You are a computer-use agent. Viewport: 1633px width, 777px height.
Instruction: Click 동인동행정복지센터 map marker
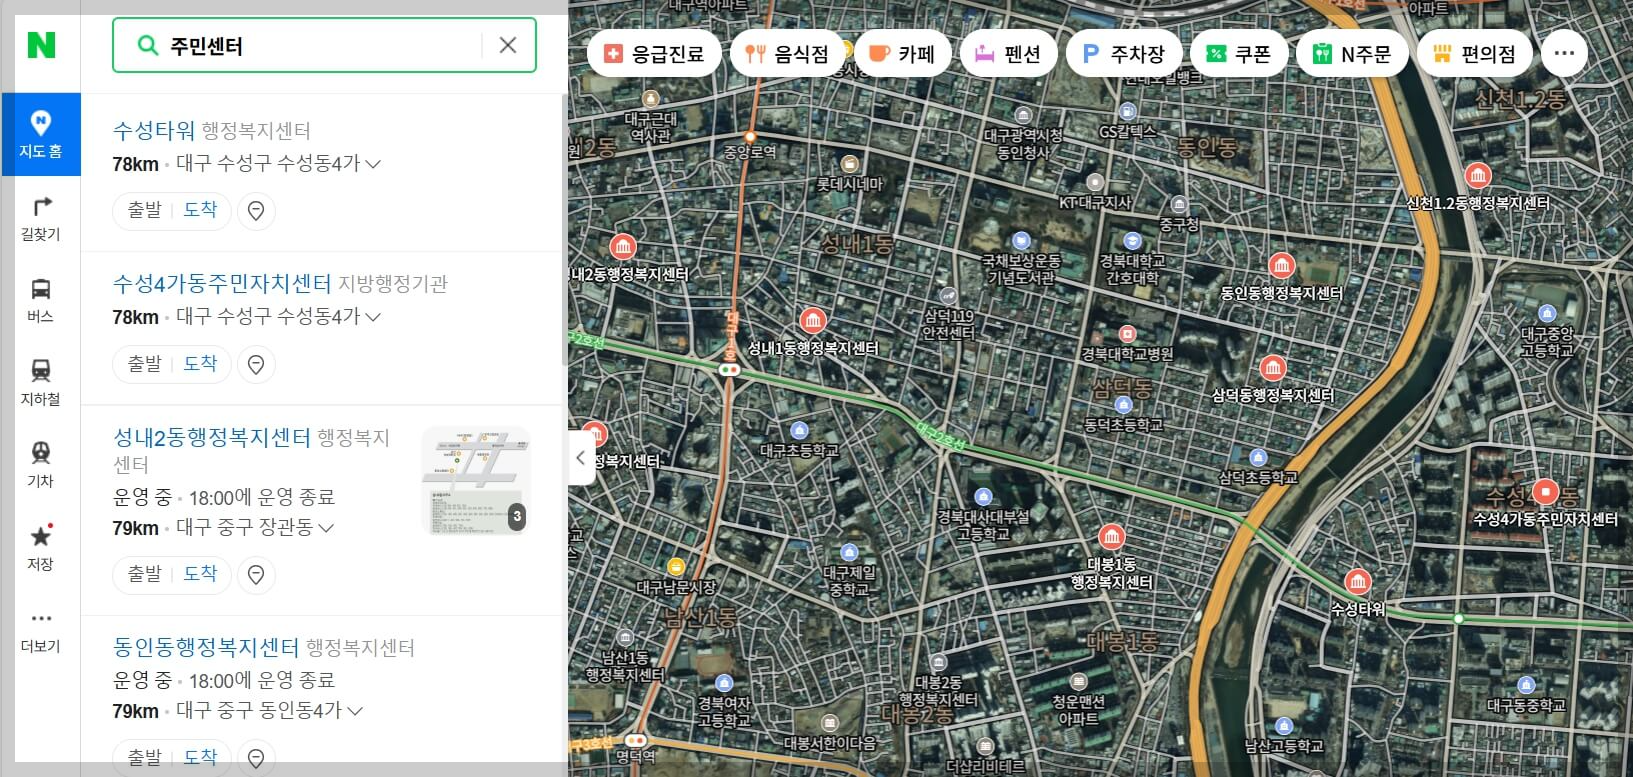pos(1281,266)
